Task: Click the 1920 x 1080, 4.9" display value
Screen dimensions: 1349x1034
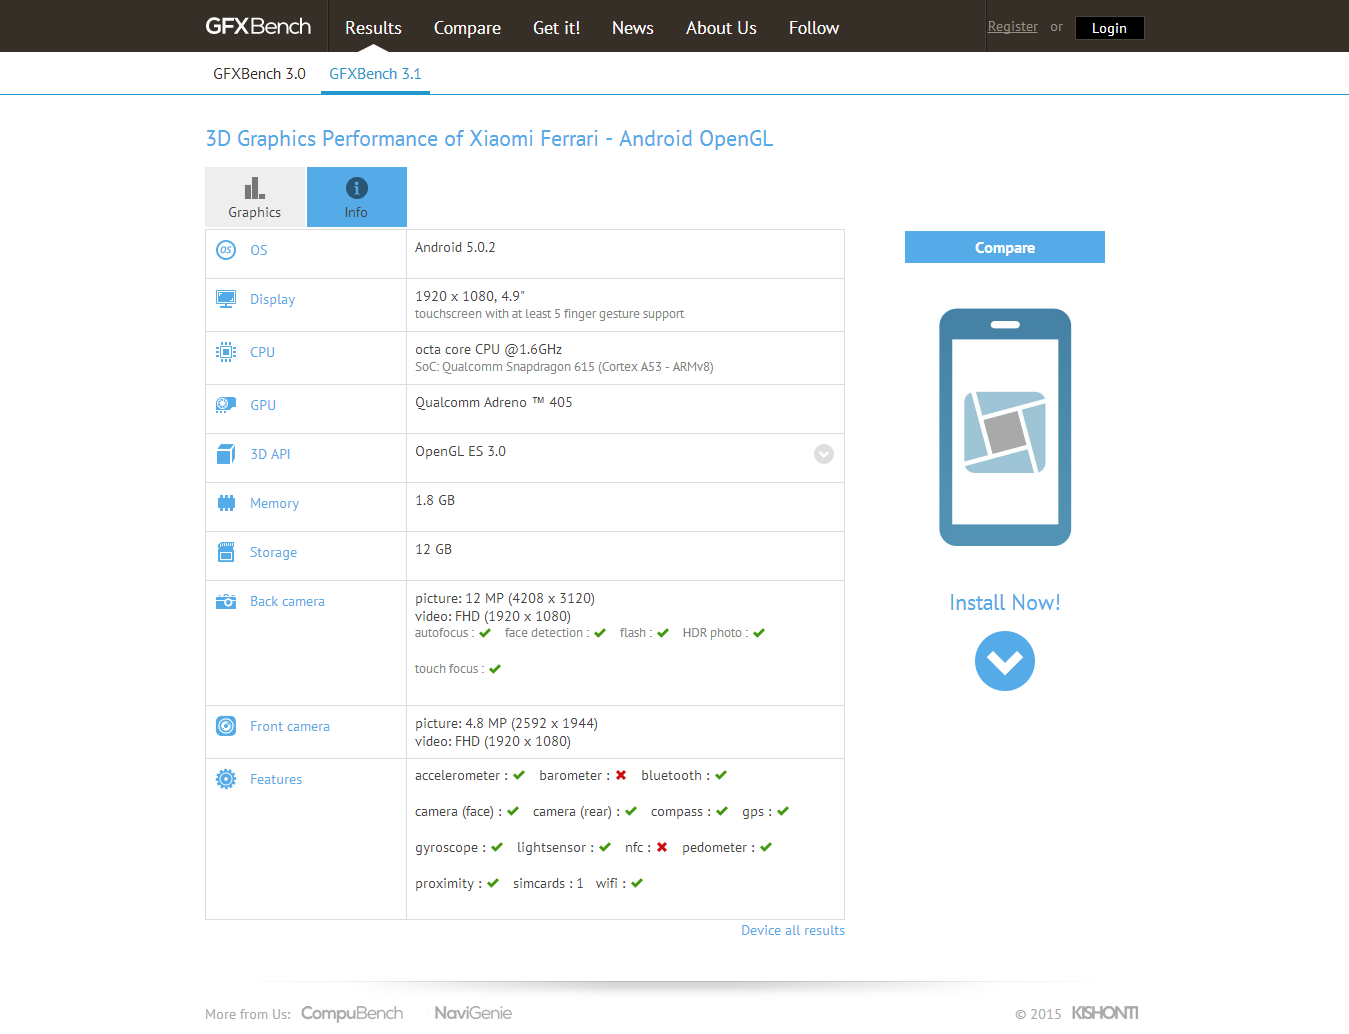Action: coord(470,296)
